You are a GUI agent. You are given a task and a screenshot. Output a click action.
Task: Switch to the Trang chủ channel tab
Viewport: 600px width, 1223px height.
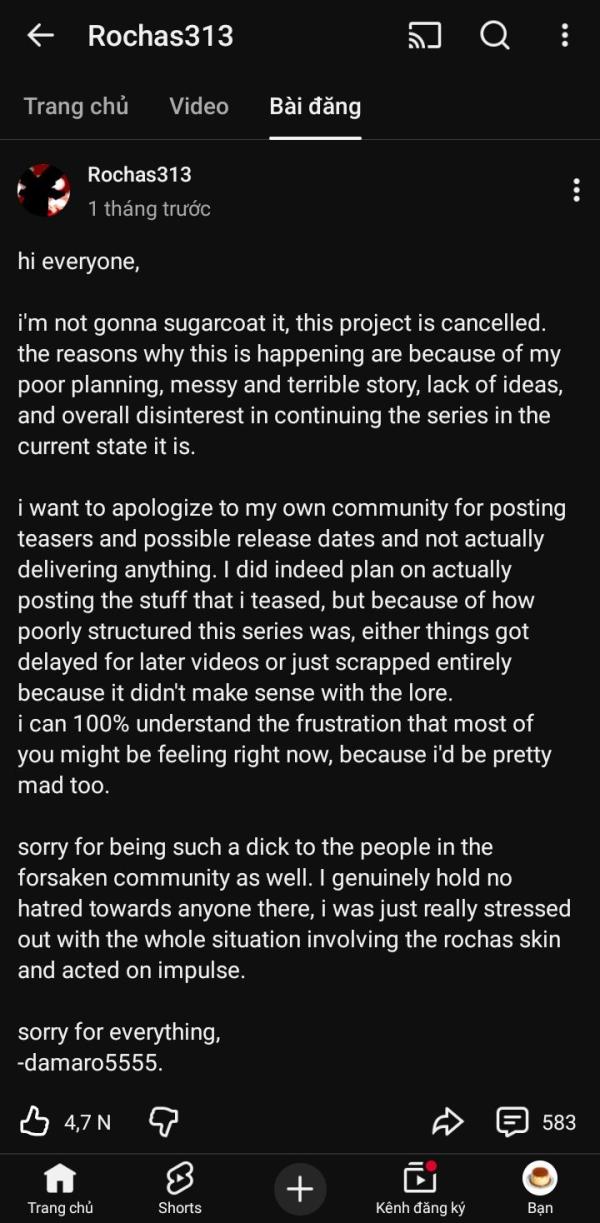pyautogui.click(x=76, y=106)
